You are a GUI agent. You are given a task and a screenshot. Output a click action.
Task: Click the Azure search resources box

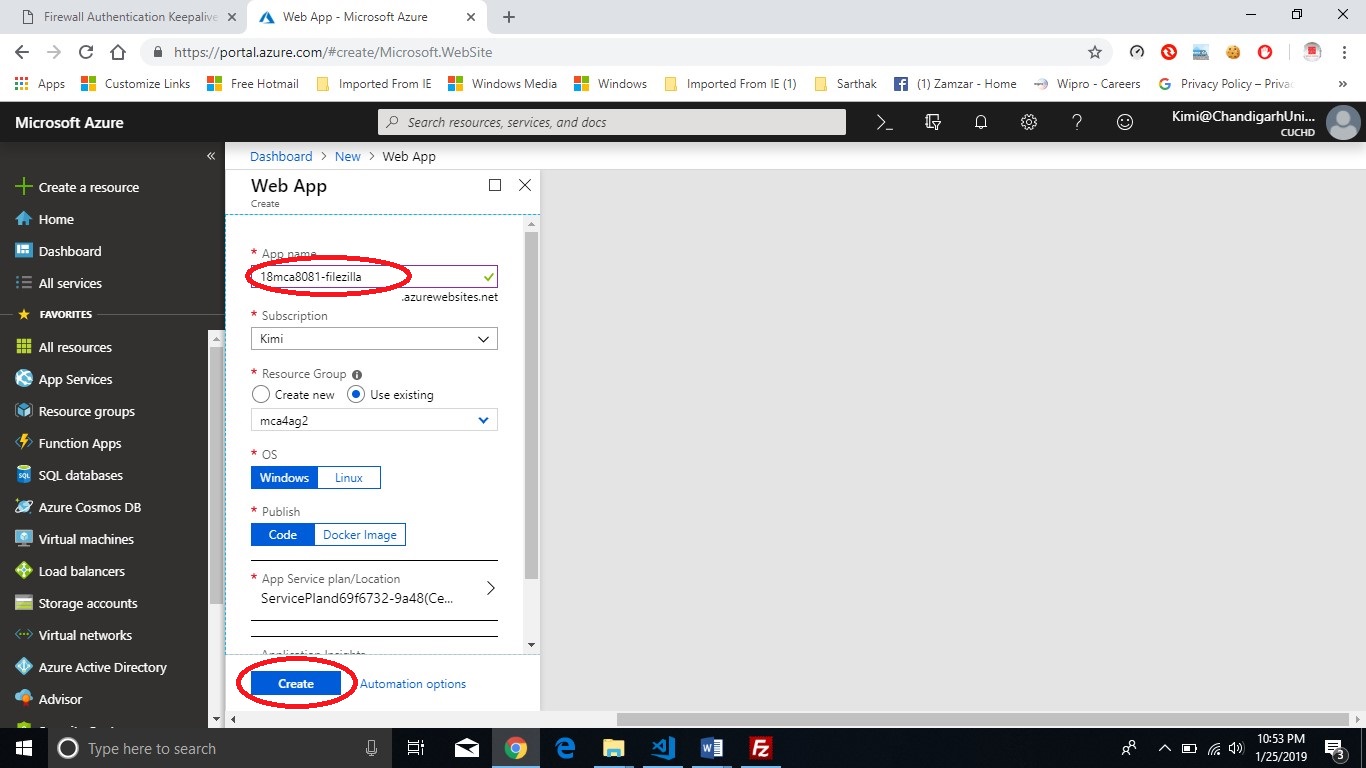point(612,122)
